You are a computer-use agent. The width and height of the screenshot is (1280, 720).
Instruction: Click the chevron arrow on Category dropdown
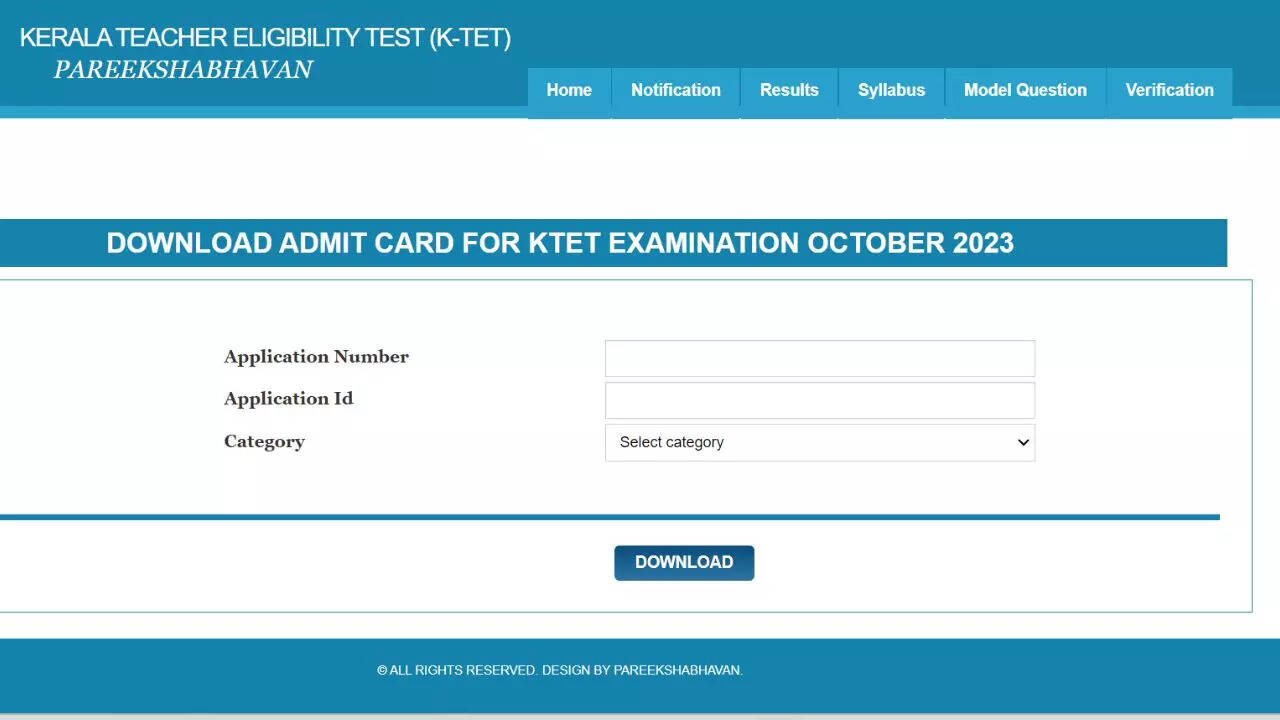click(1023, 442)
